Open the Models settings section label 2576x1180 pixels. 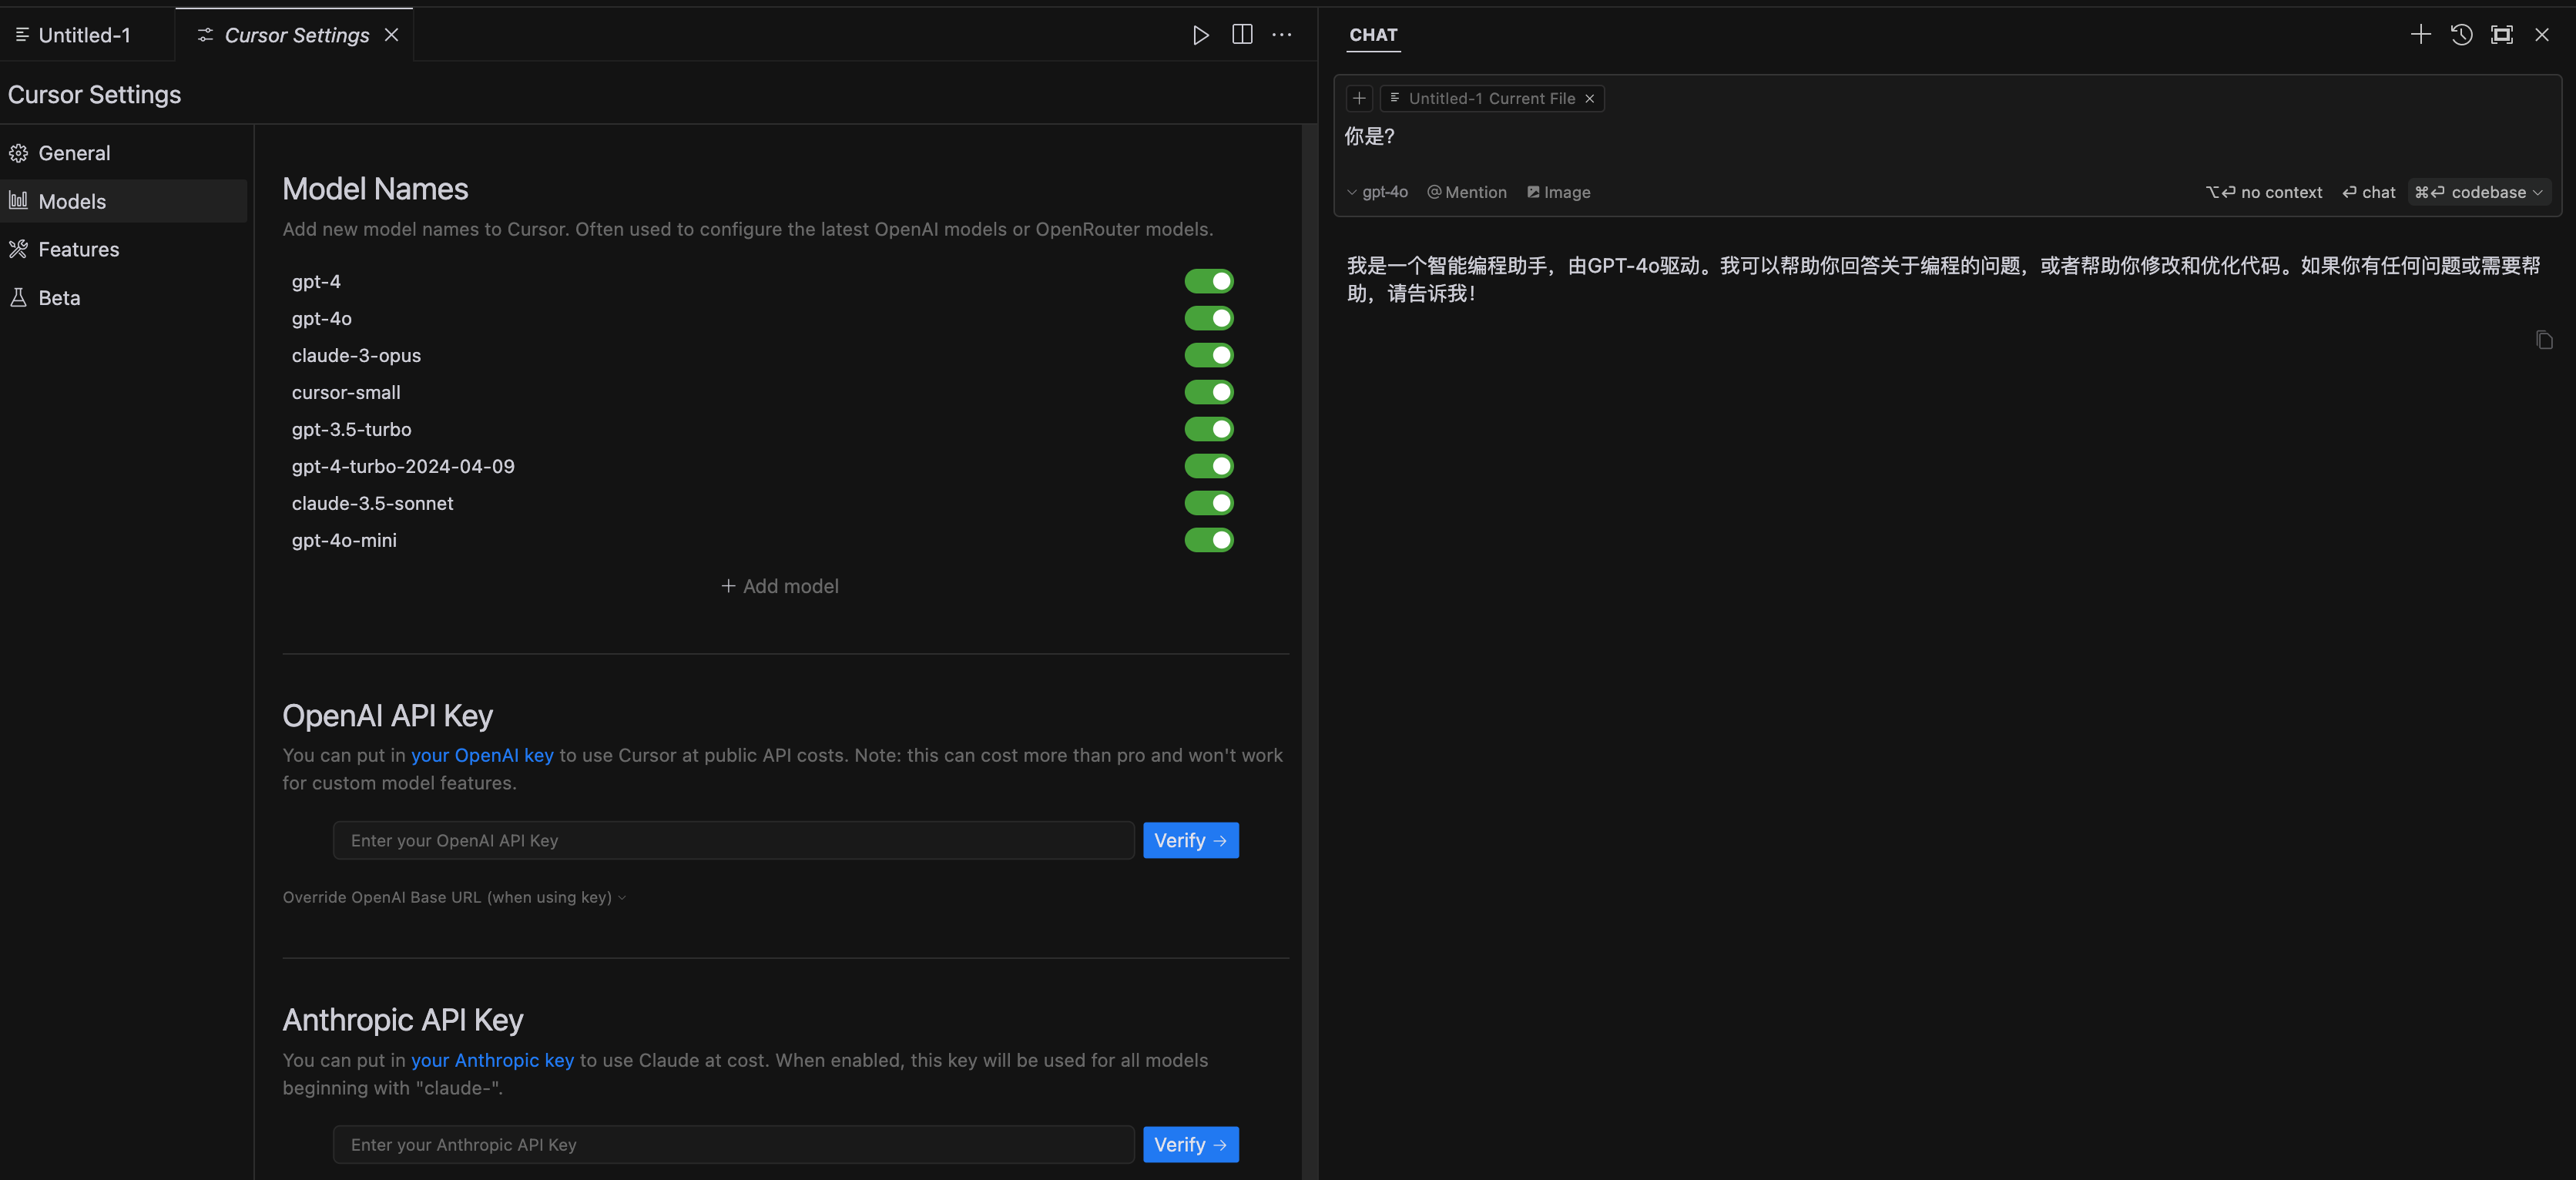[72, 201]
